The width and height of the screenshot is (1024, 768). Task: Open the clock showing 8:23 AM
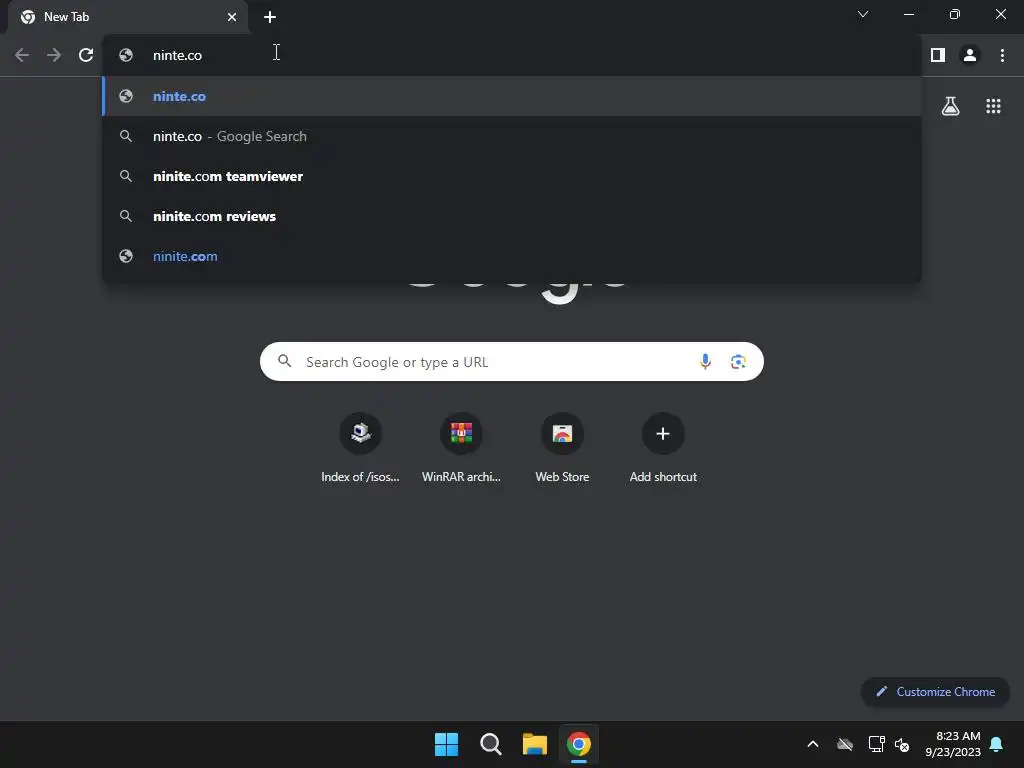[953, 744]
